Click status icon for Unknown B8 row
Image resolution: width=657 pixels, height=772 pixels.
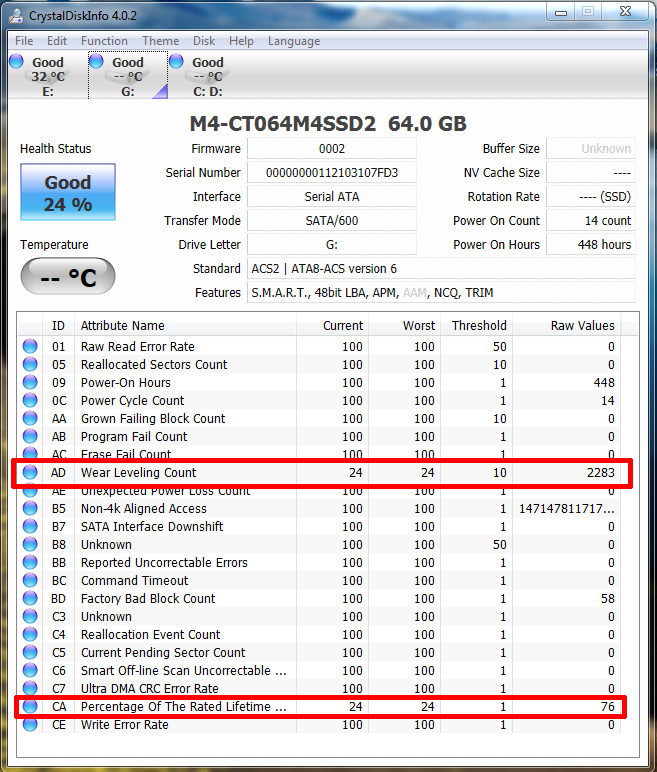30,544
